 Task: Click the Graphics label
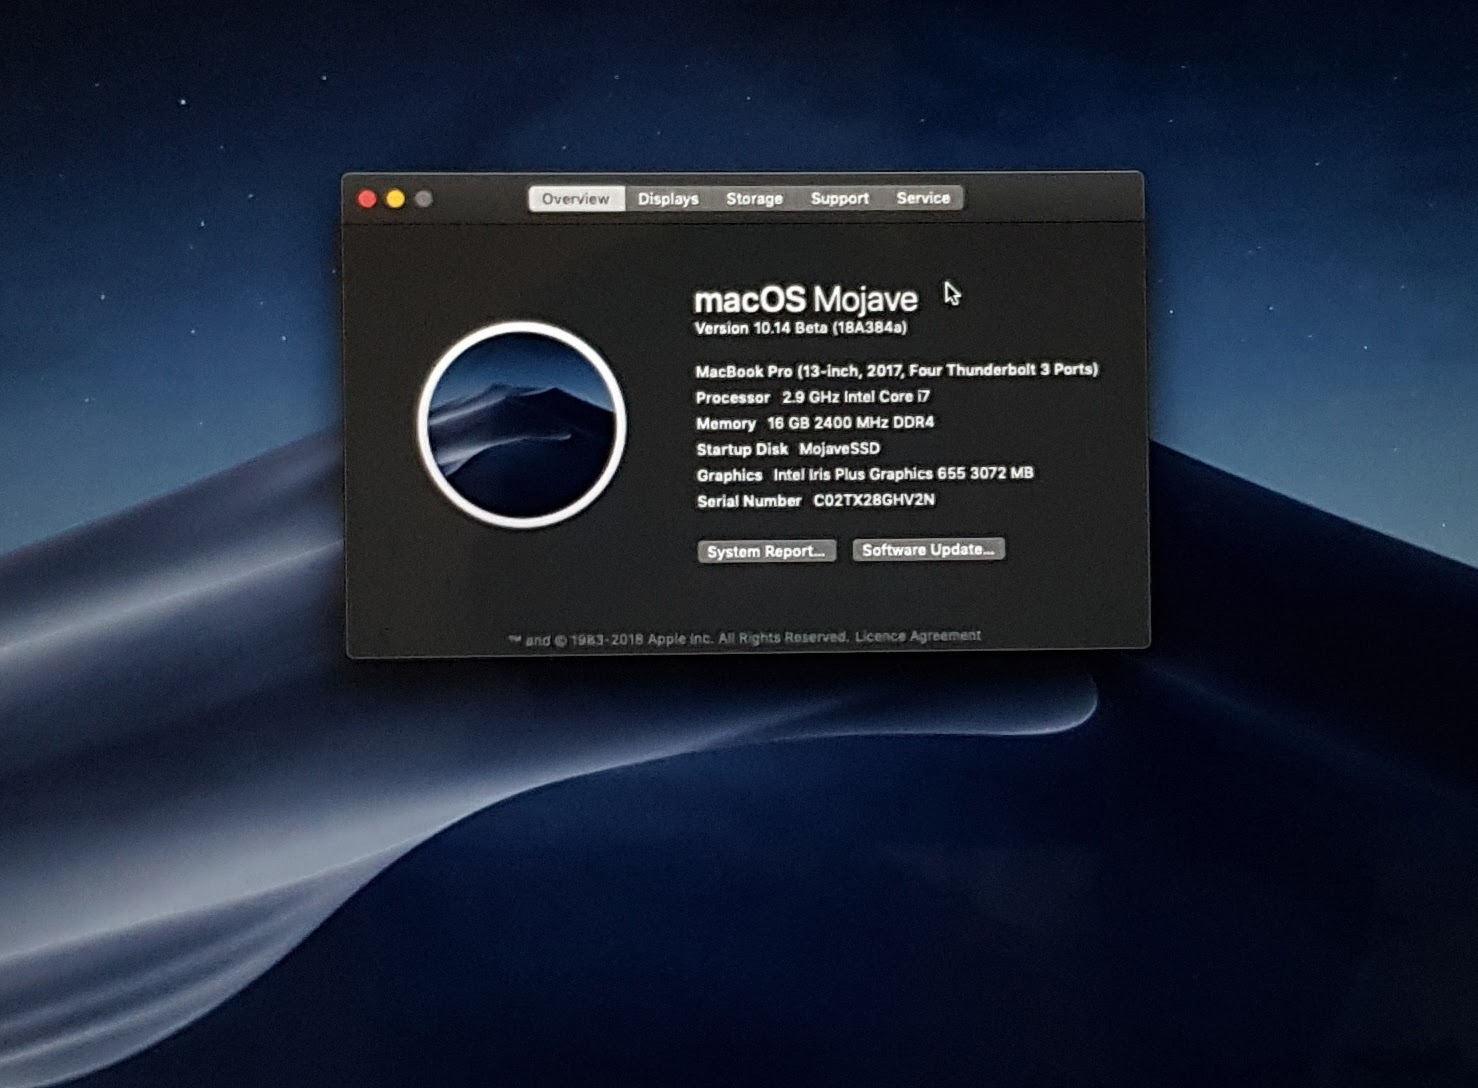[x=729, y=475]
